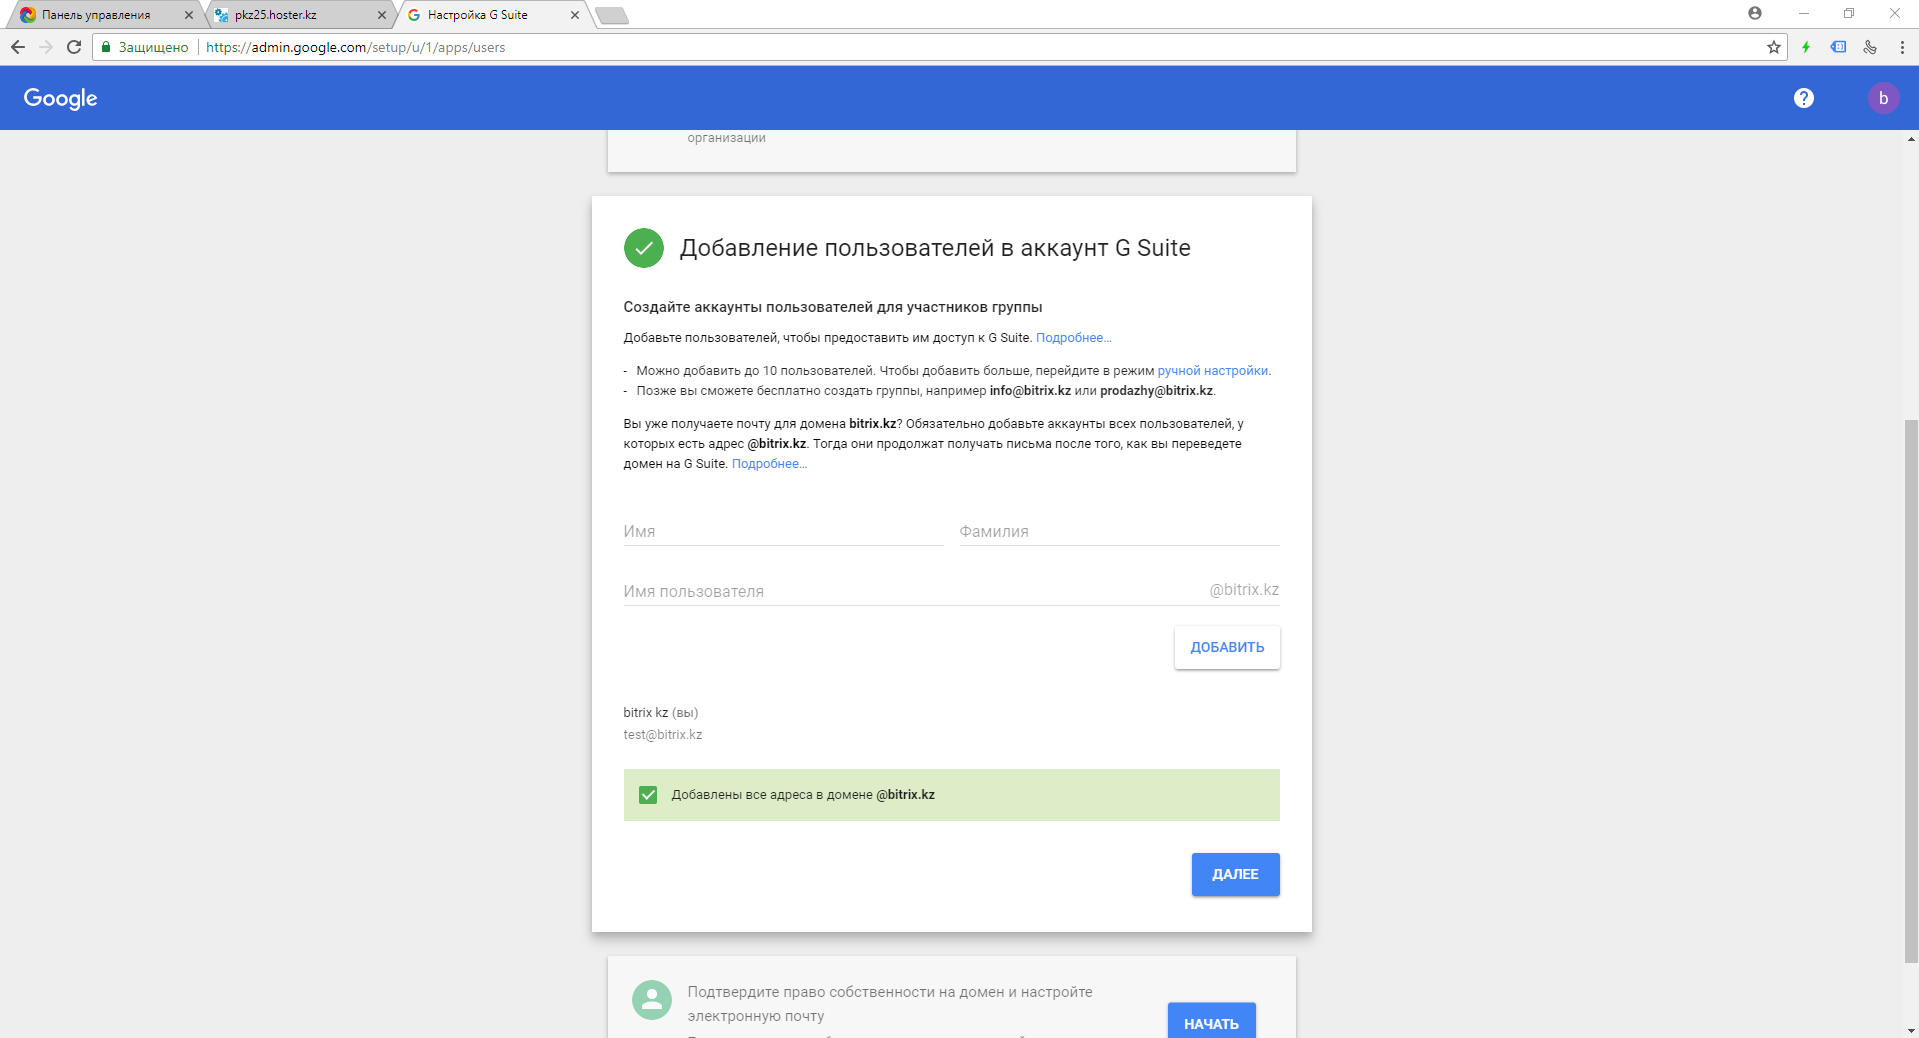The height and width of the screenshot is (1038, 1919).
Task: Close the 'Панель управления' tab
Action: (188, 15)
